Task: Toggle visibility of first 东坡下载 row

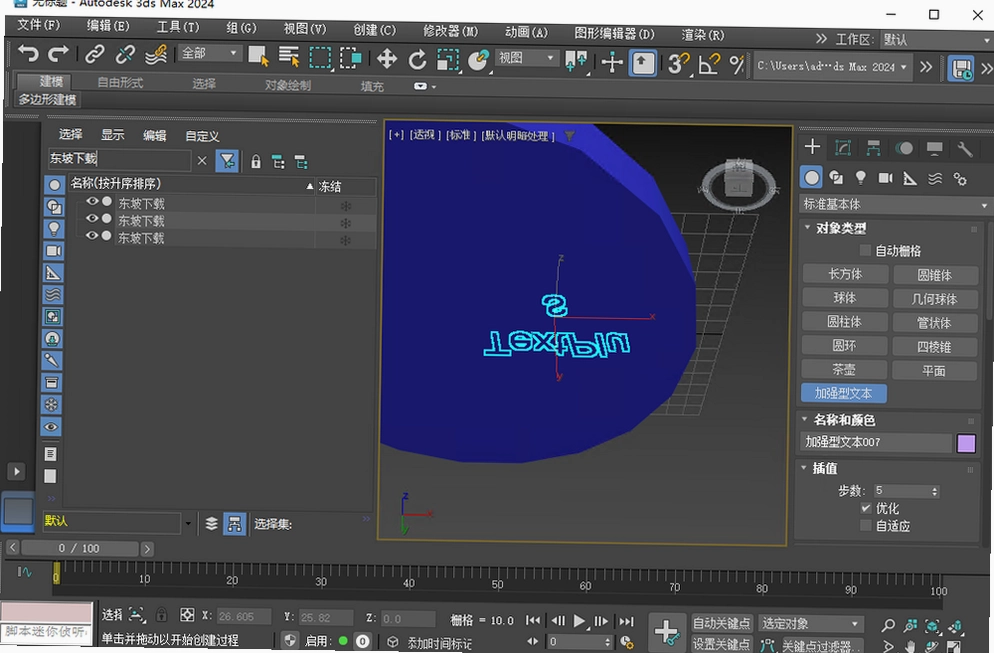Action: tap(93, 202)
